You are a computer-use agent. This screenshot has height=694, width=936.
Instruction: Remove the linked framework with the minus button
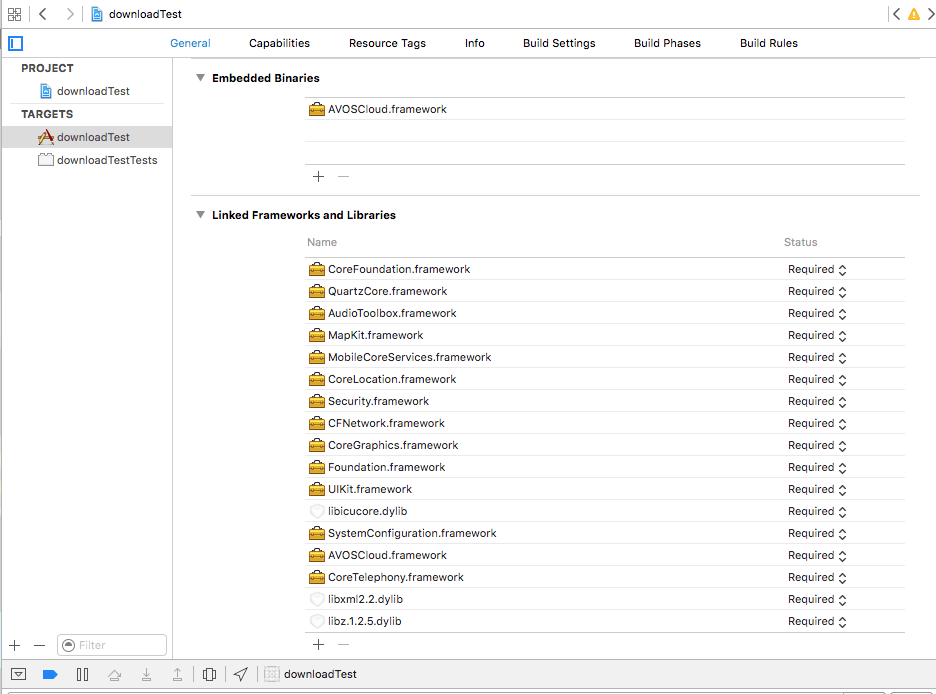343,644
